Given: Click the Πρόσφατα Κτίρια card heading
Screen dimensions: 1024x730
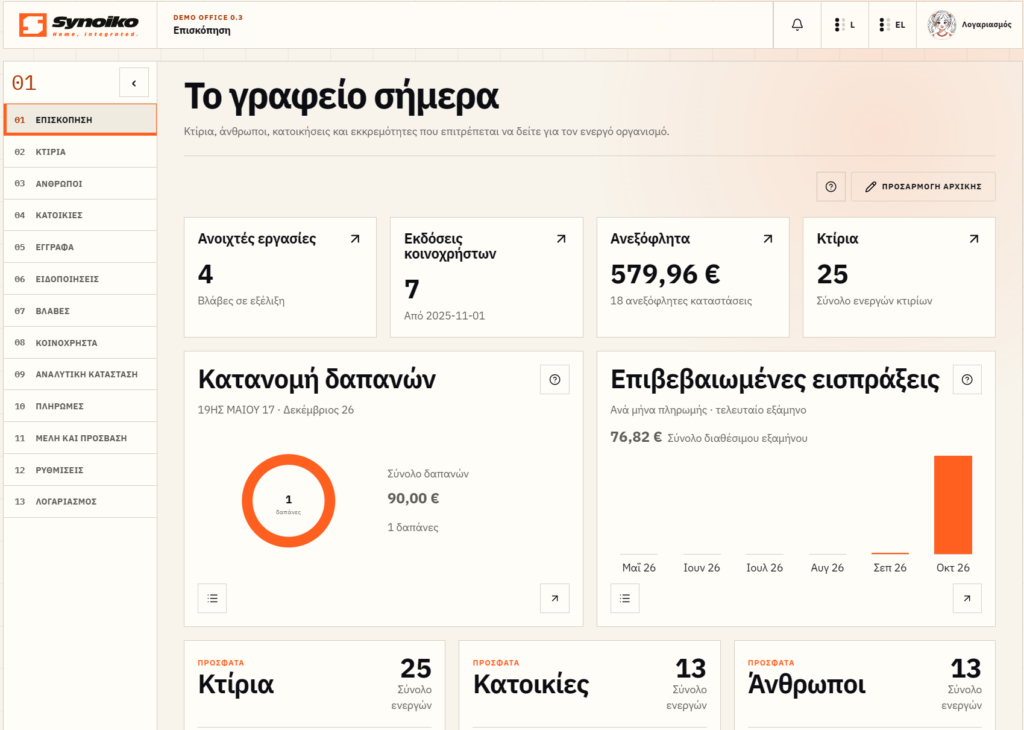Looking at the screenshot, I should pos(236,684).
